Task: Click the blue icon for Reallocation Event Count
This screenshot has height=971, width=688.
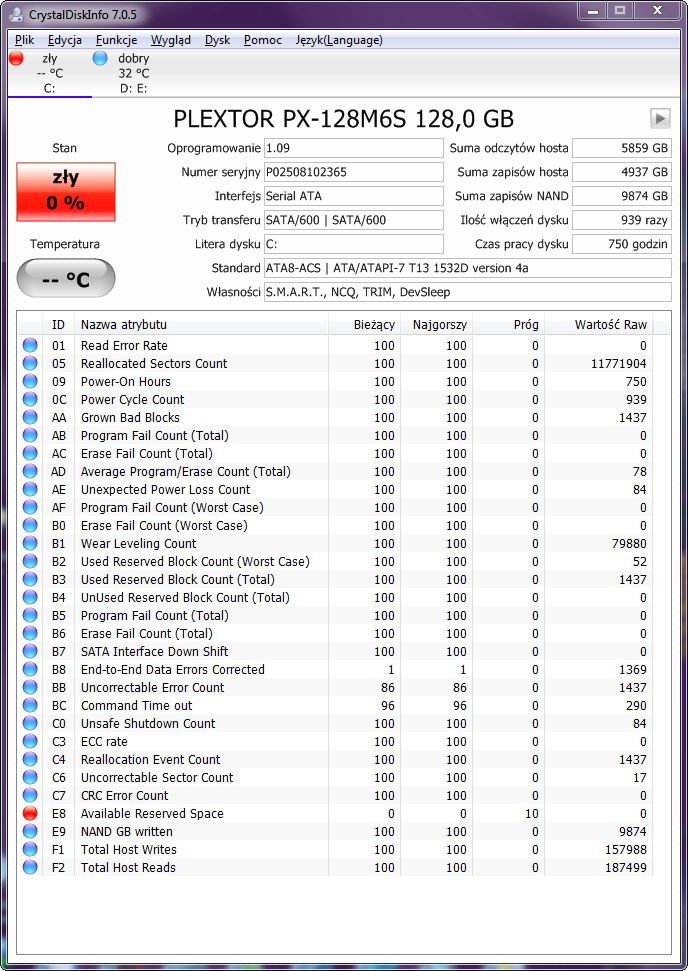Action: coord(30,759)
